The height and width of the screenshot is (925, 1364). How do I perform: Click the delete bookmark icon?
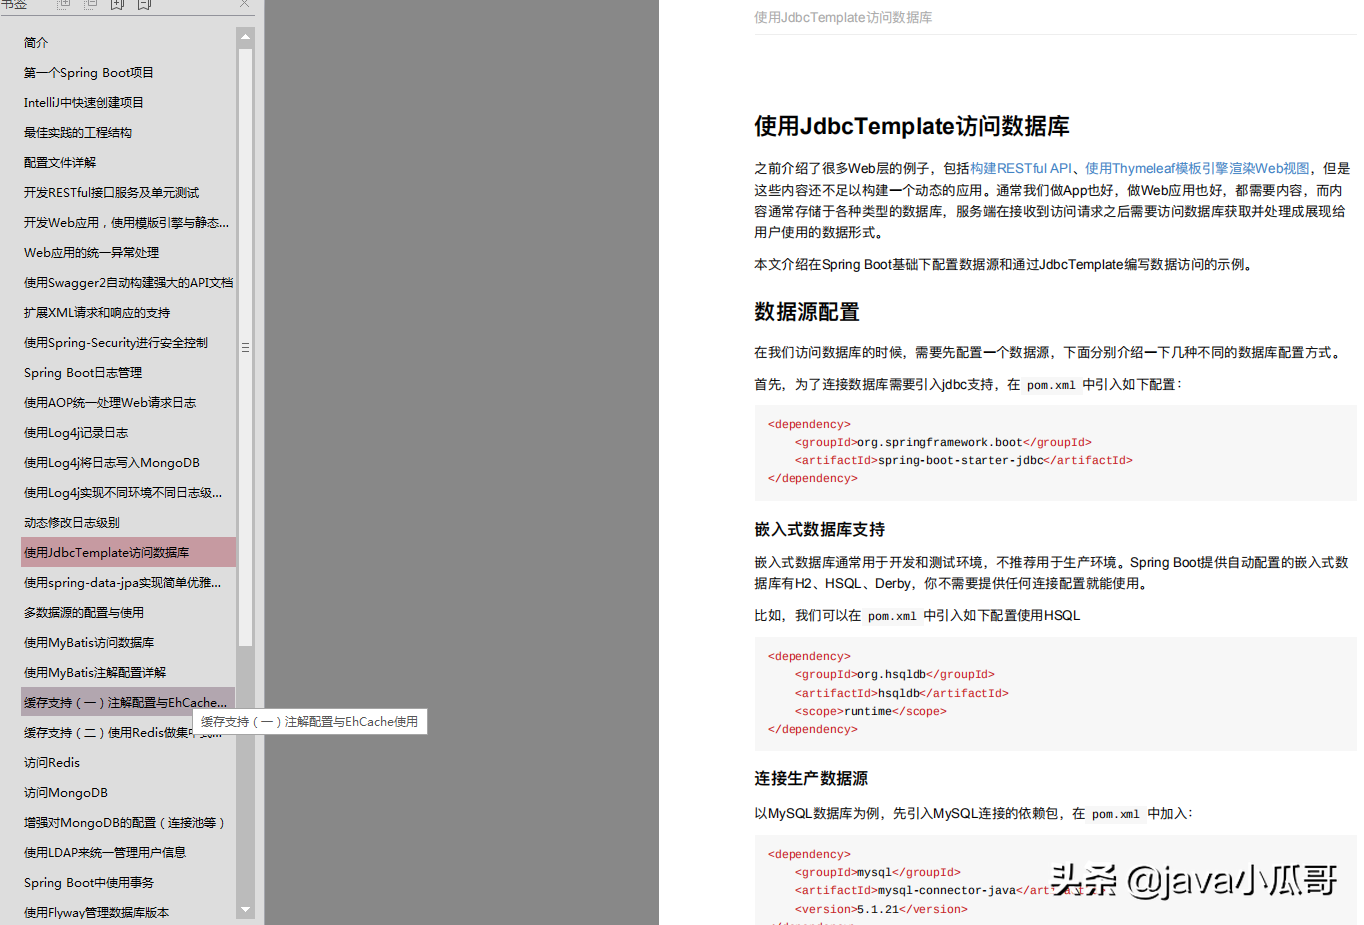[x=143, y=6]
